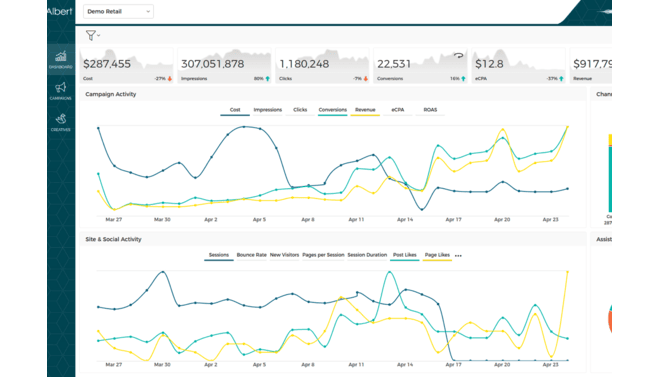Screen dimensions: 660x377
Task: Toggle the Cost series in Campaign Activity
Action: [235, 110]
